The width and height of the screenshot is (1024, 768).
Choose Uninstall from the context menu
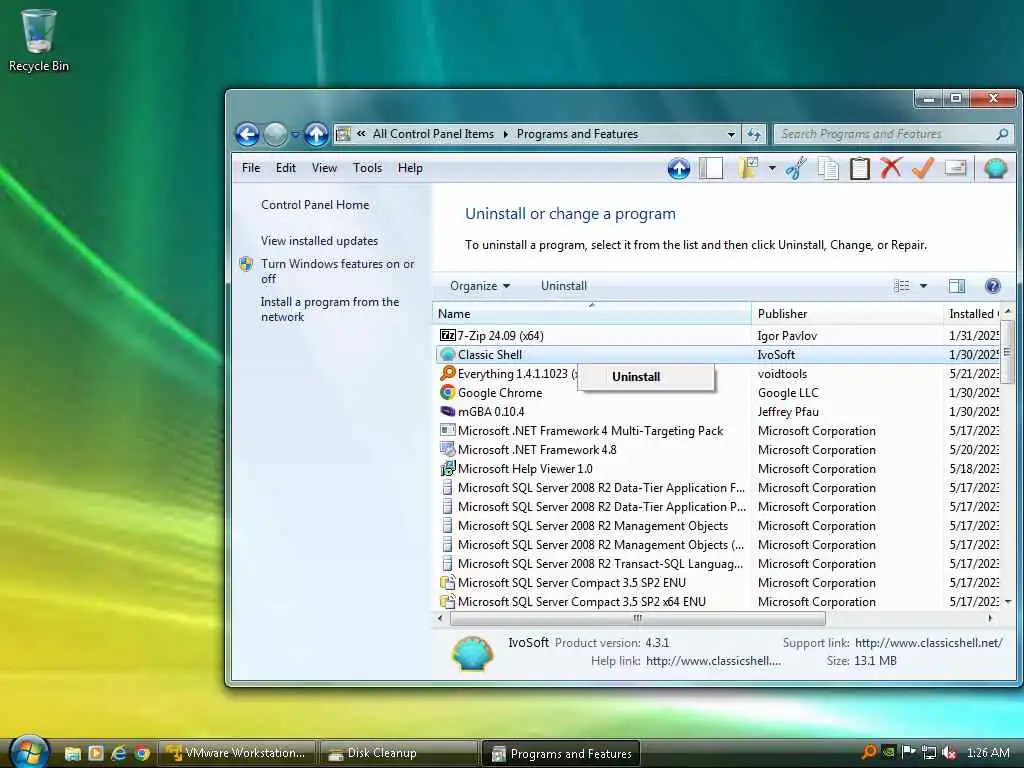tap(645, 377)
